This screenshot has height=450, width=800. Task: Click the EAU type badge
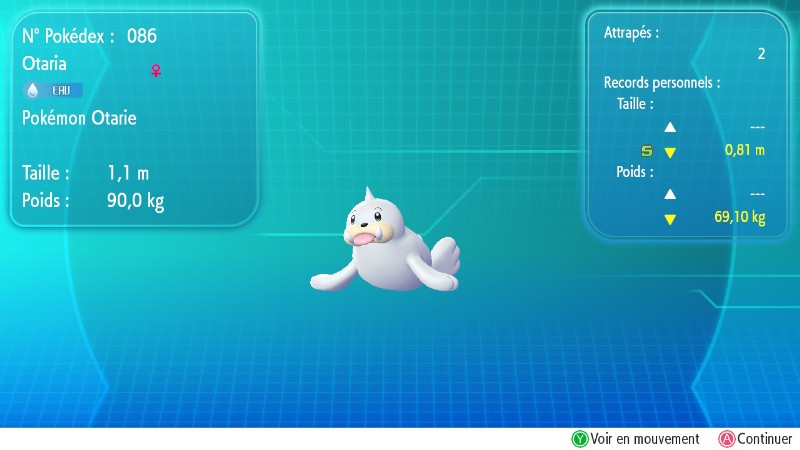pyautogui.click(x=61, y=90)
